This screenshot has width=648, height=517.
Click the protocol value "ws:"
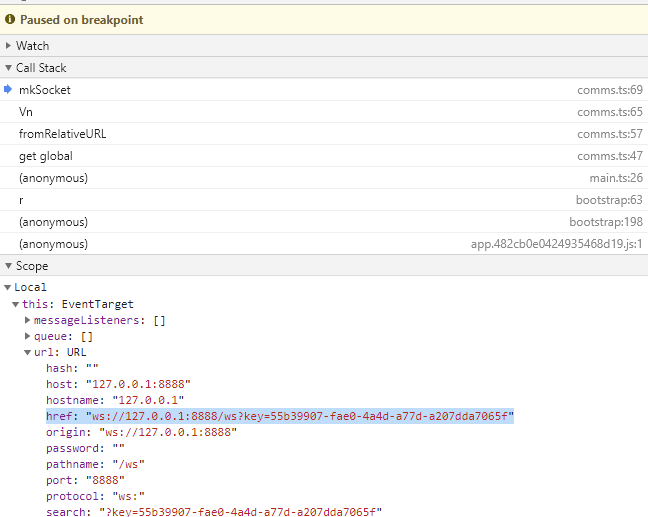(129, 496)
